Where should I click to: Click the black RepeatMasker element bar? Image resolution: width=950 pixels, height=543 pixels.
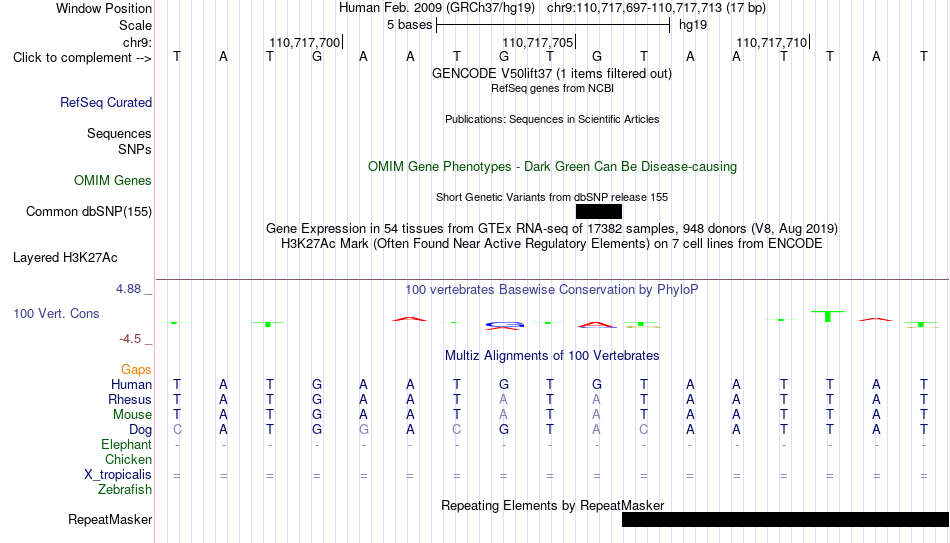786,519
